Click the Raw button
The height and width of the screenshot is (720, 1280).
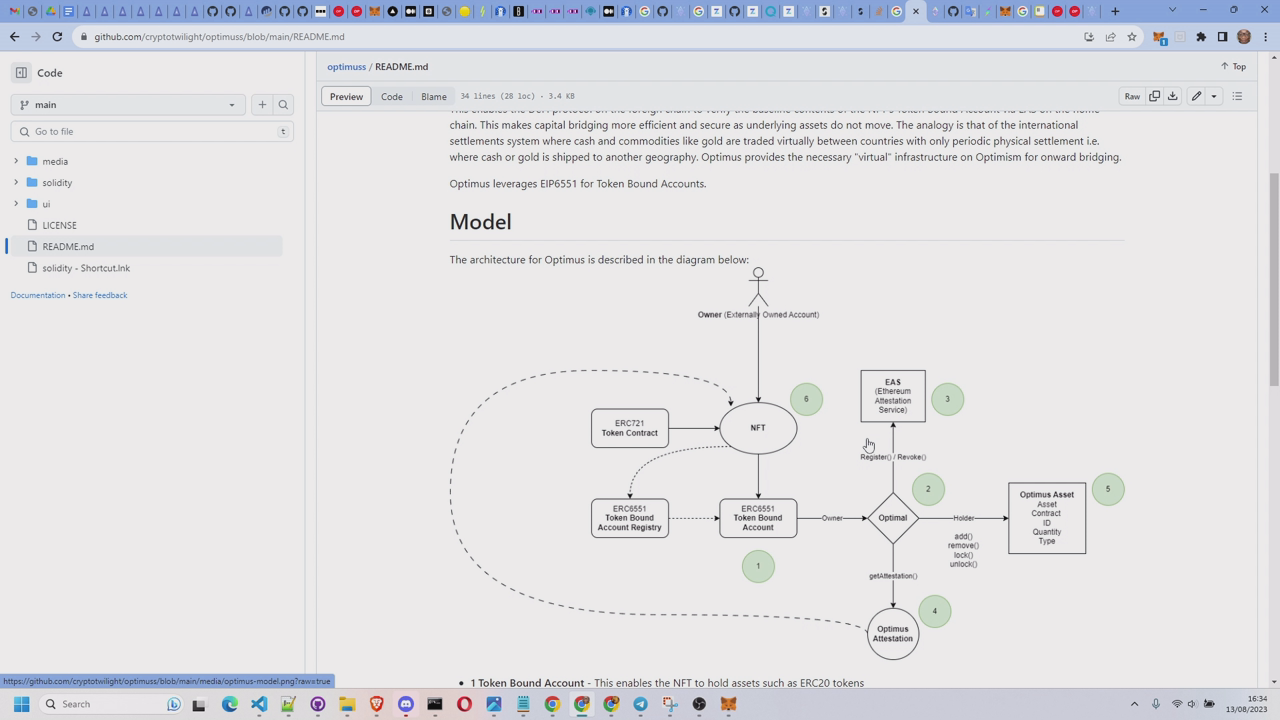(x=1132, y=96)
